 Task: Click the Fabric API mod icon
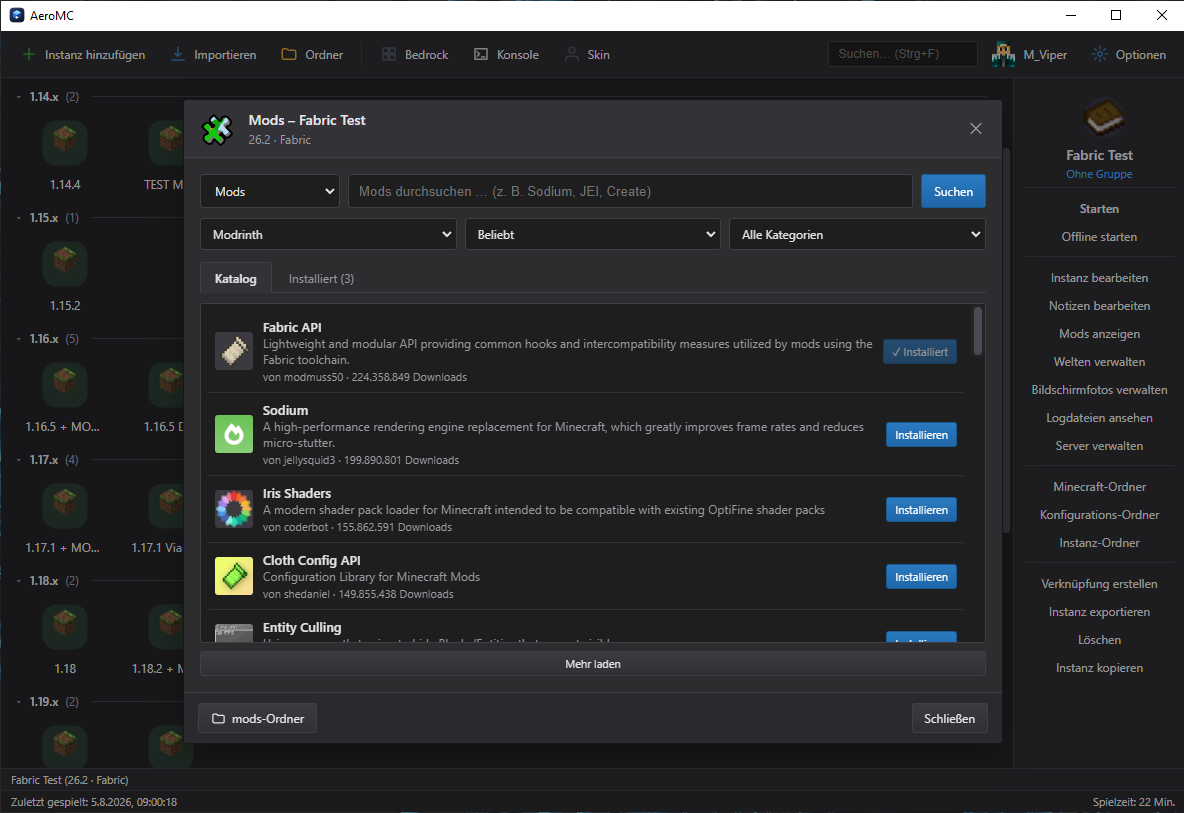(x=234, y=351)
